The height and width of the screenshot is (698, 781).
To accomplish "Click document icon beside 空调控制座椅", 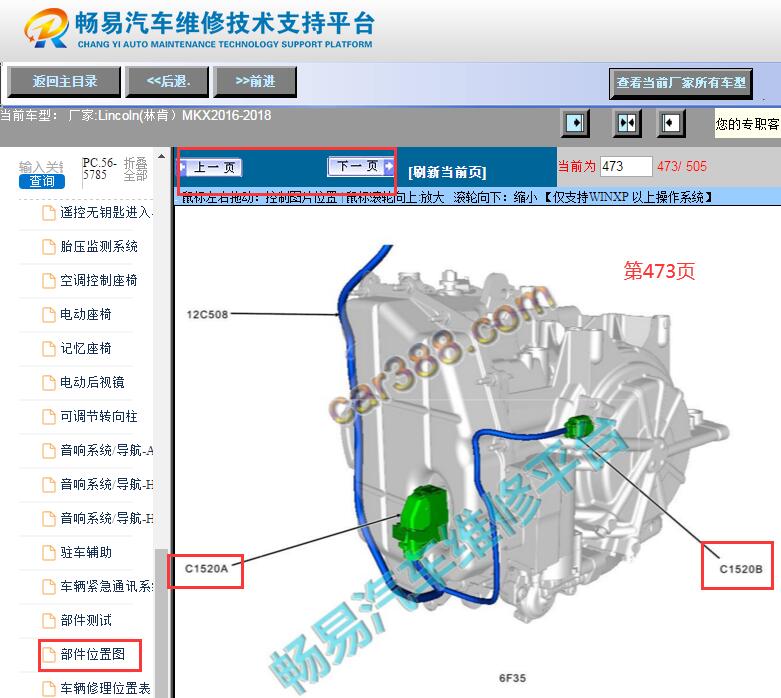I will click(48, 280).
